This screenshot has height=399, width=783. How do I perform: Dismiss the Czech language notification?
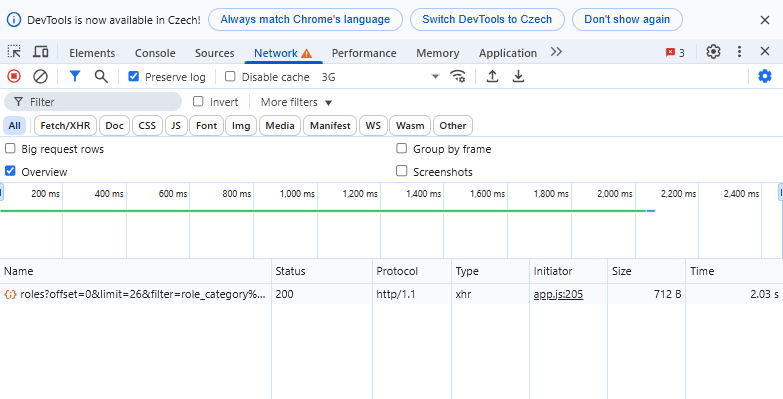click(x=765, y=20)
